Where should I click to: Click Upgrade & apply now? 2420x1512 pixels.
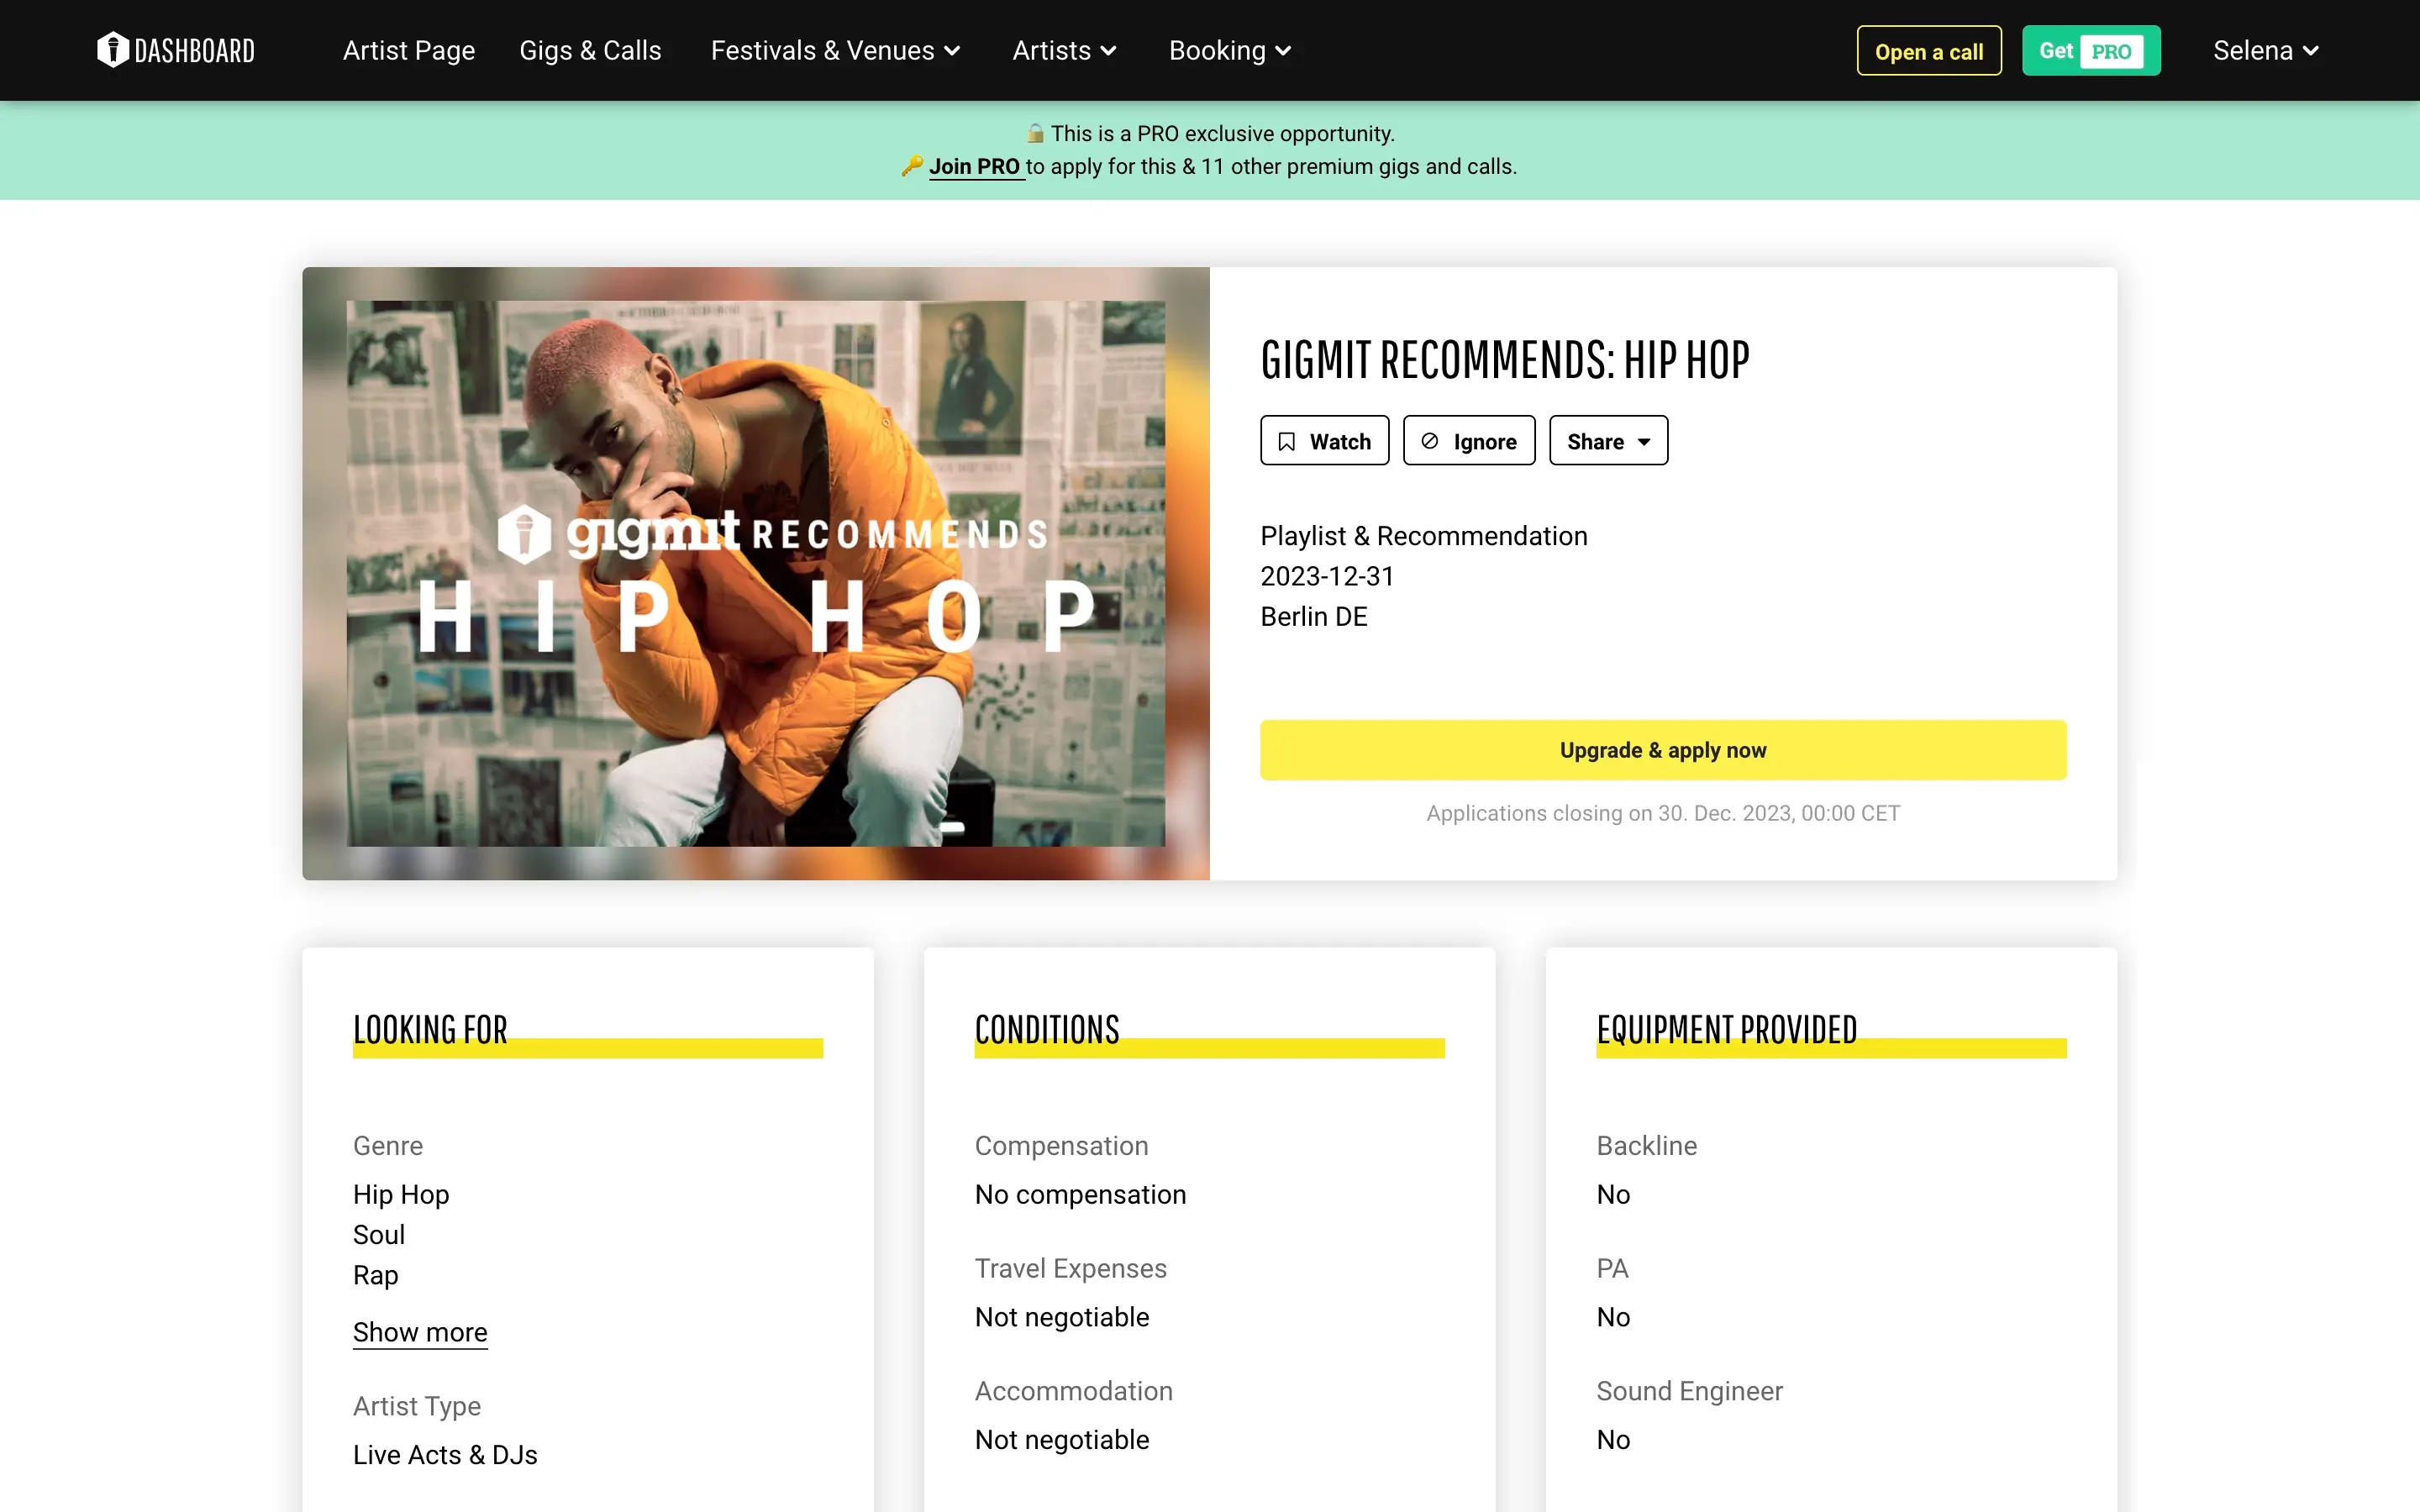[1663, 750]
